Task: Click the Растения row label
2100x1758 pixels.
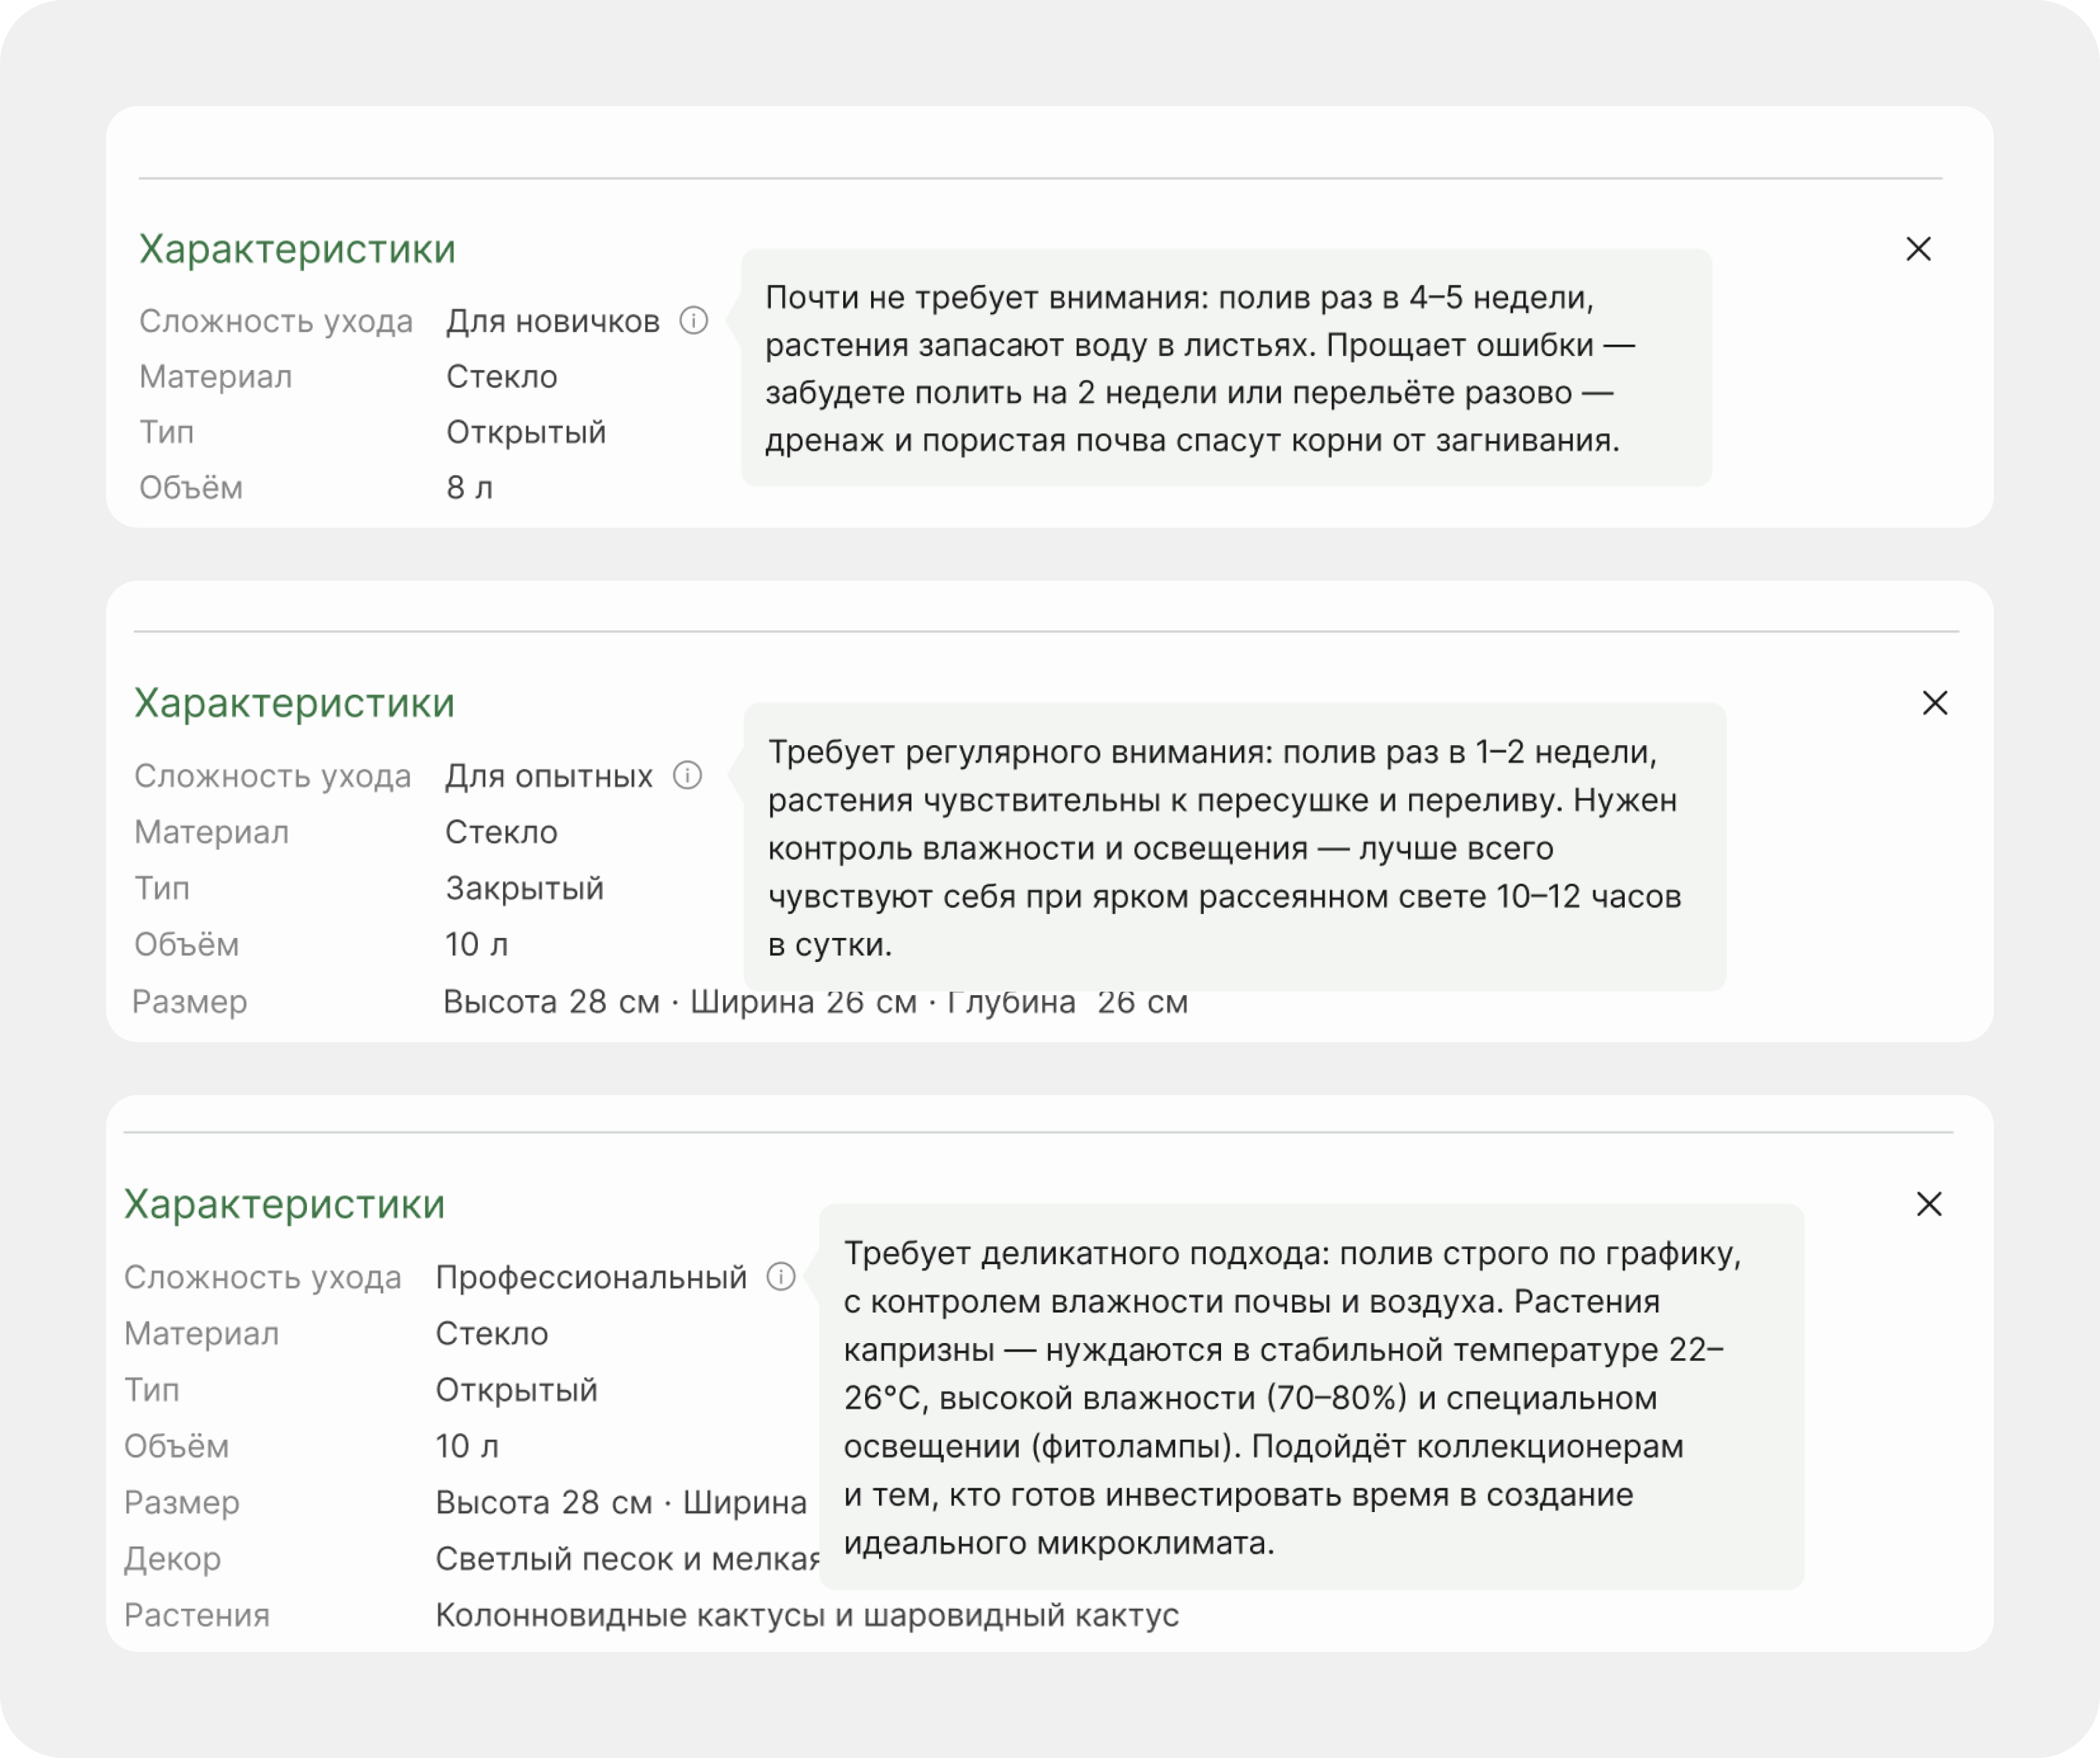Action: point(197,1615)
